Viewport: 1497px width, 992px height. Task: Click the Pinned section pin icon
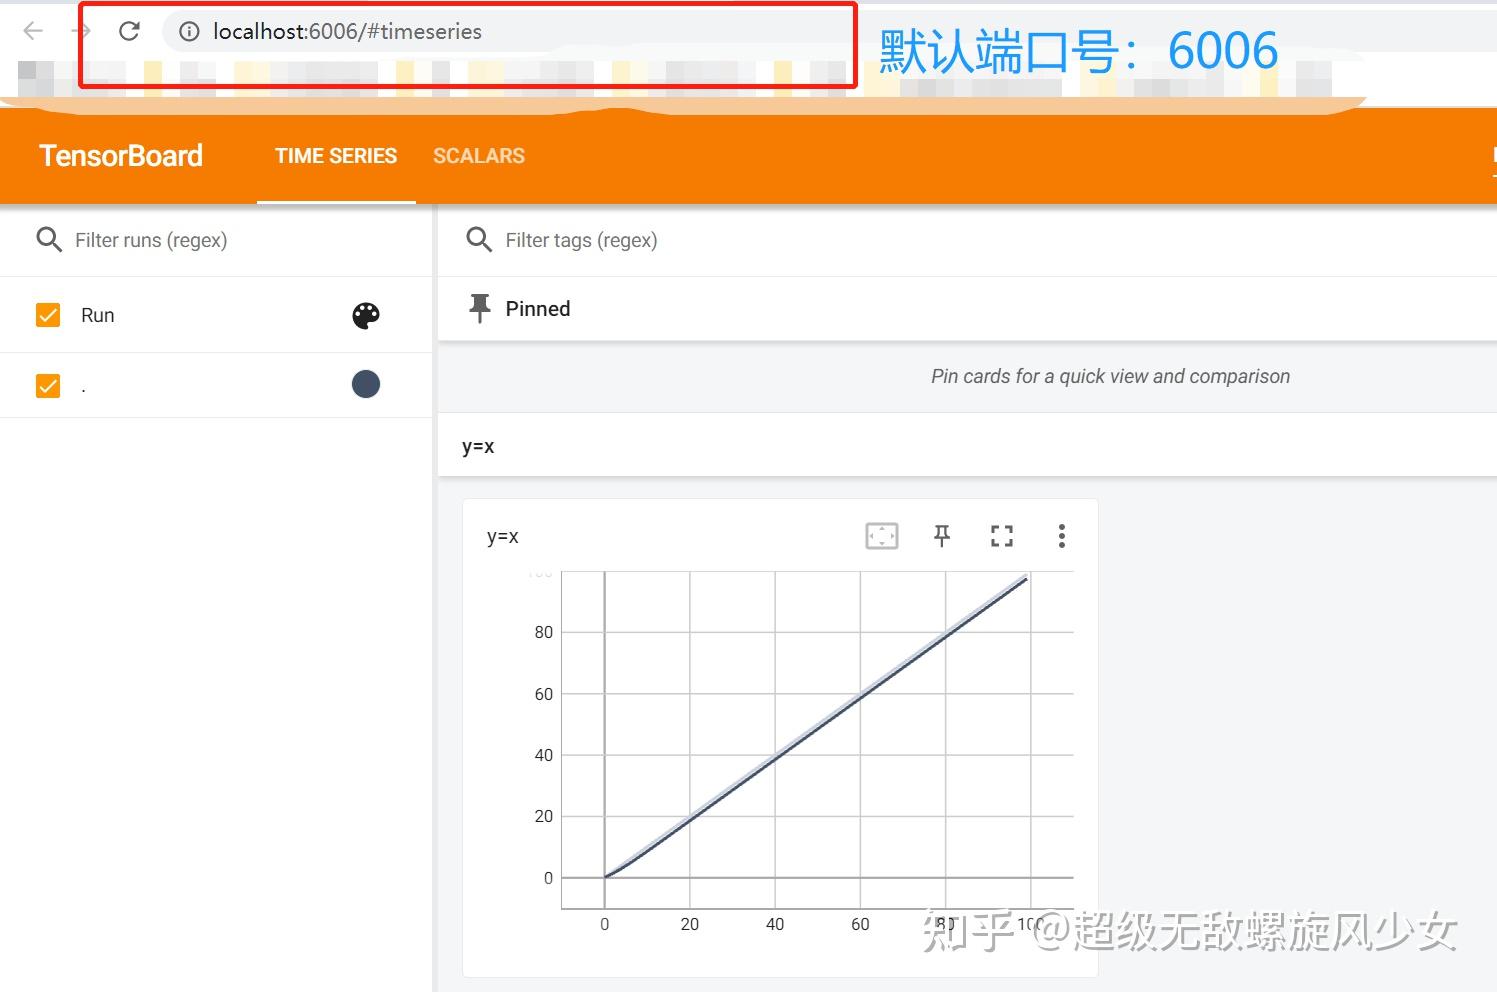480,308
